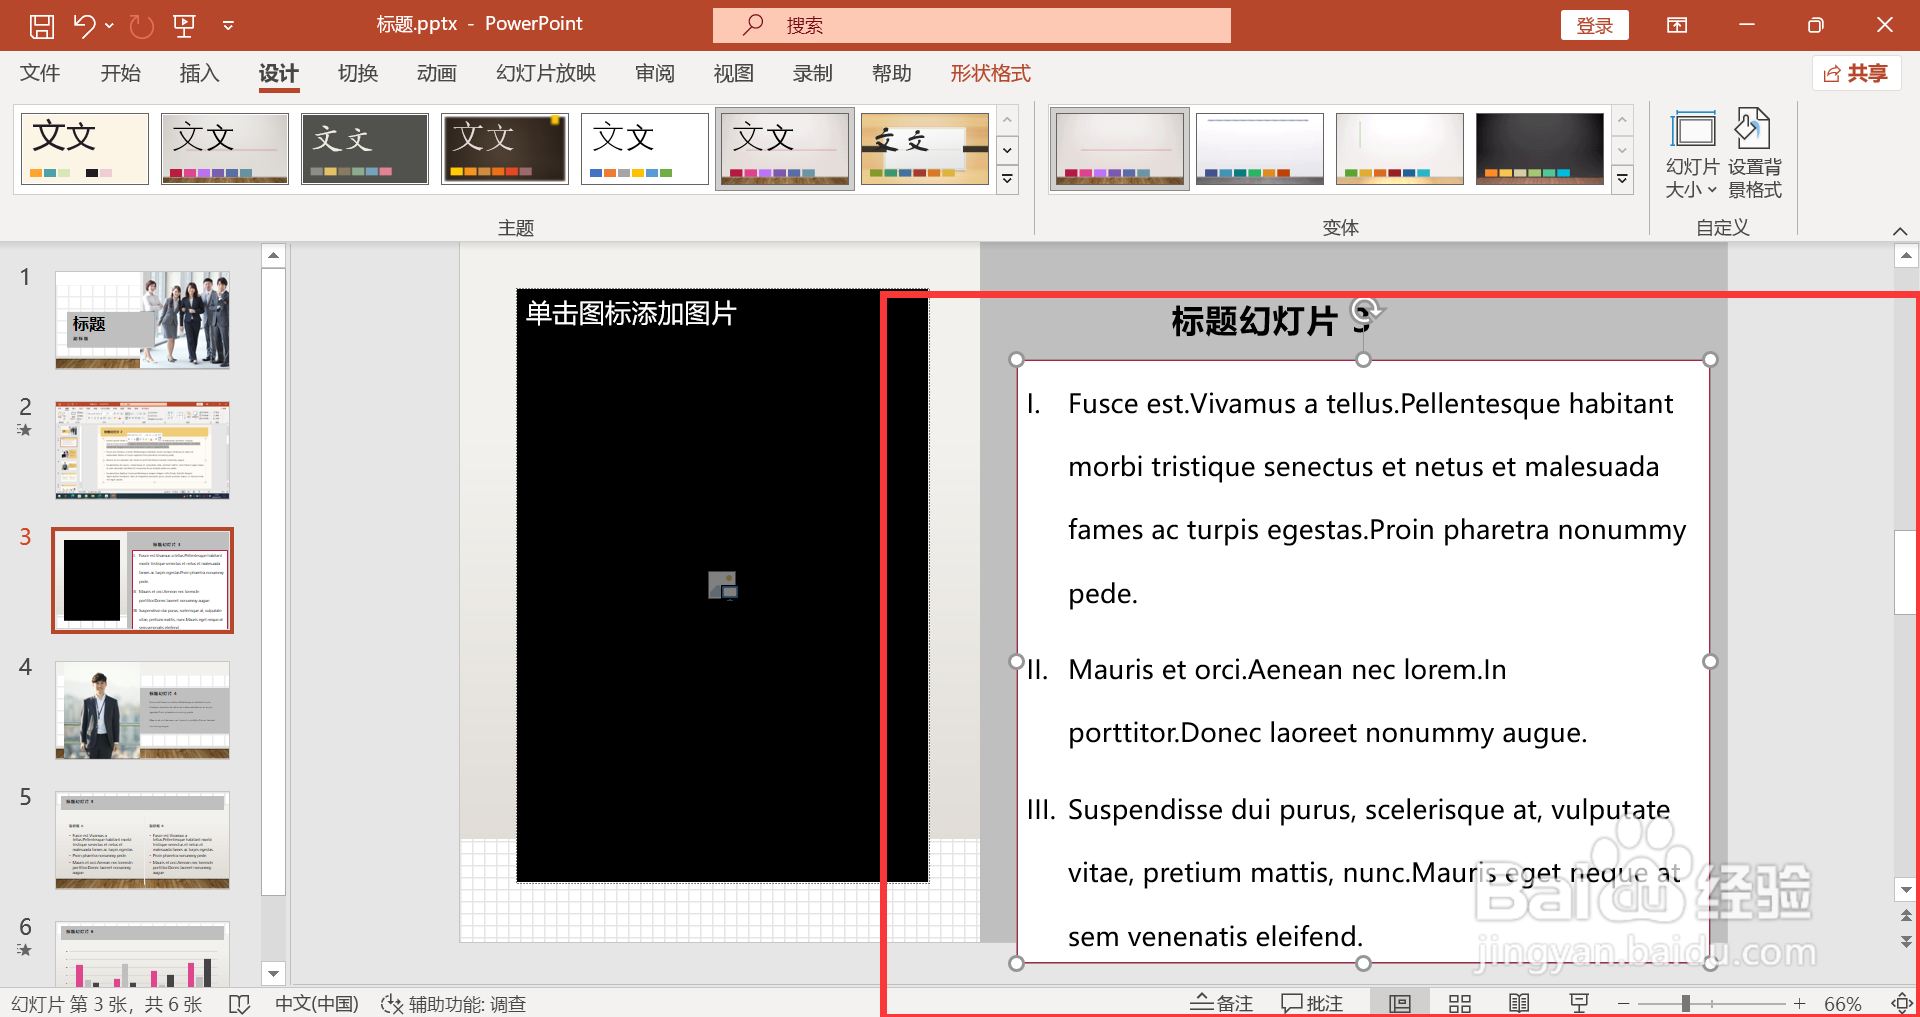
Task: Click the zoom out minus button
Action: (1623, 1003)
